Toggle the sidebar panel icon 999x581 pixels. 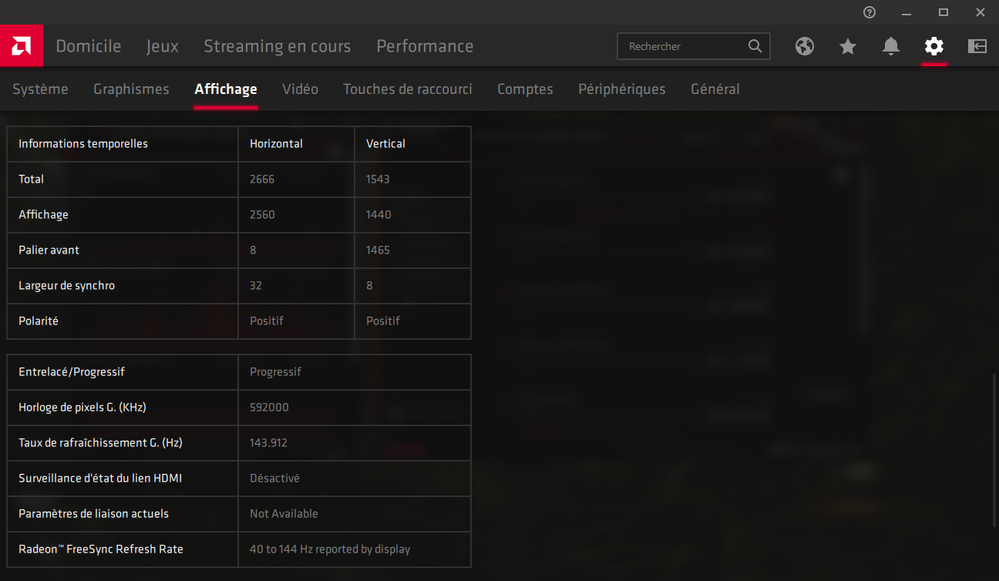pyautogui.click(x=977, y=46)
